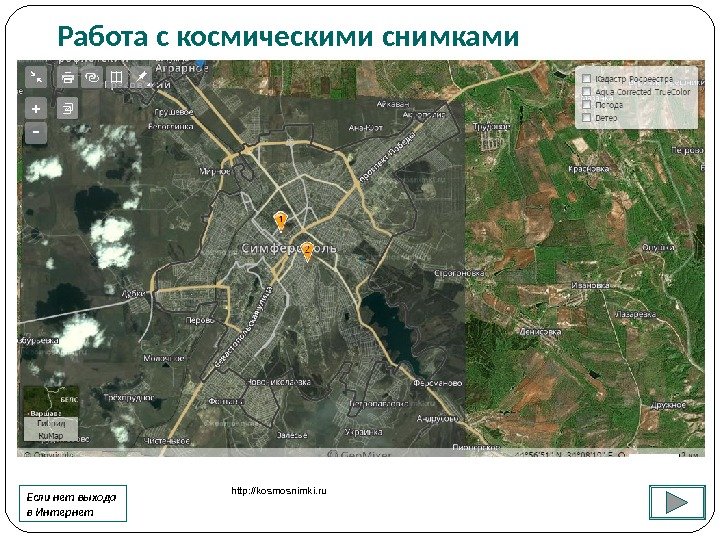
Task: Click the Ивановка settlement label
Action: click(590, 285)
